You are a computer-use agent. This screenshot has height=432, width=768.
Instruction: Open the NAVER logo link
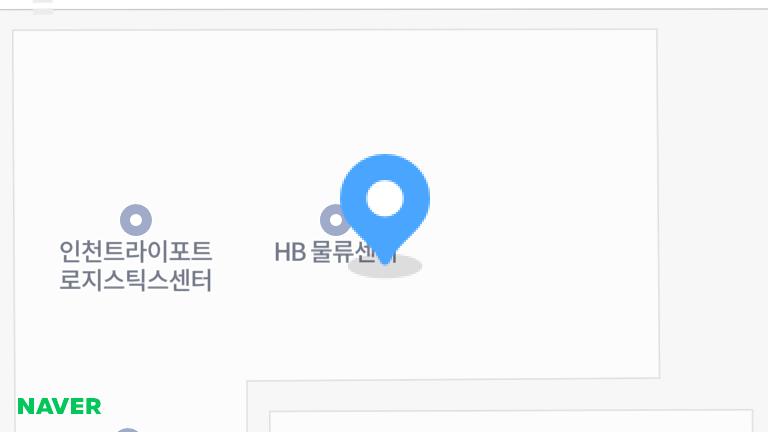(x=59, y=406)
